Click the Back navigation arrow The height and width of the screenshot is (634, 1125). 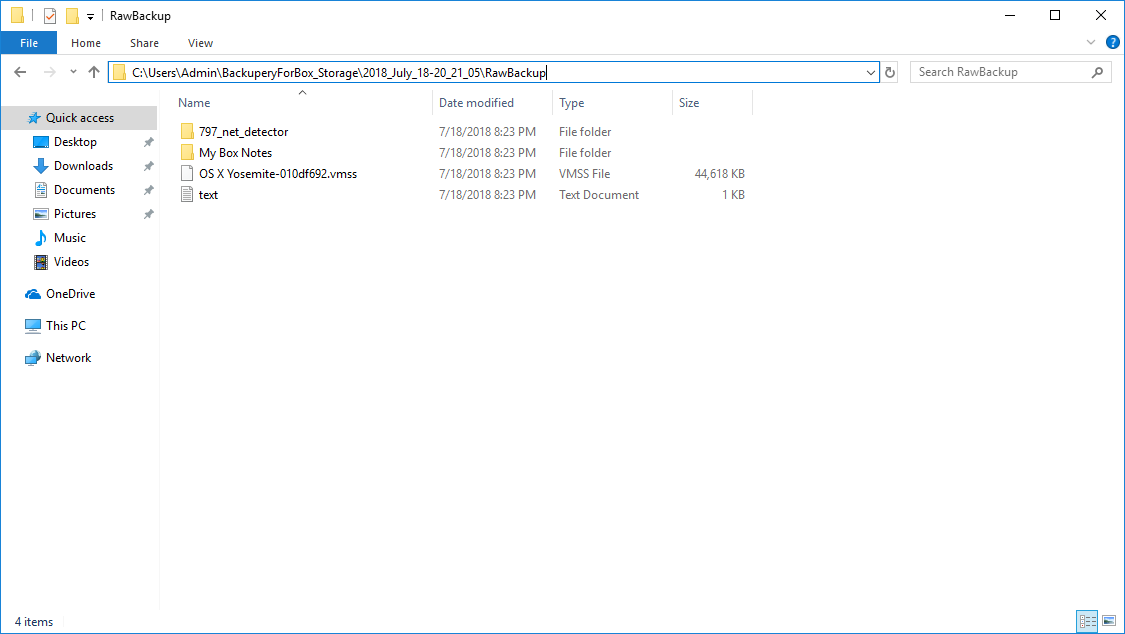point(20,72)
